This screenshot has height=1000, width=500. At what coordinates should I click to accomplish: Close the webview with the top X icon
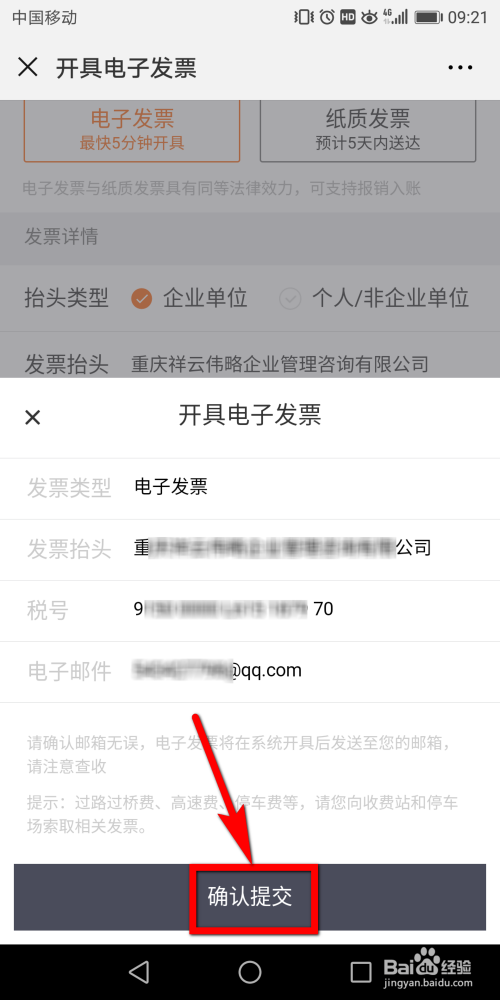click(x=28, y=67)
